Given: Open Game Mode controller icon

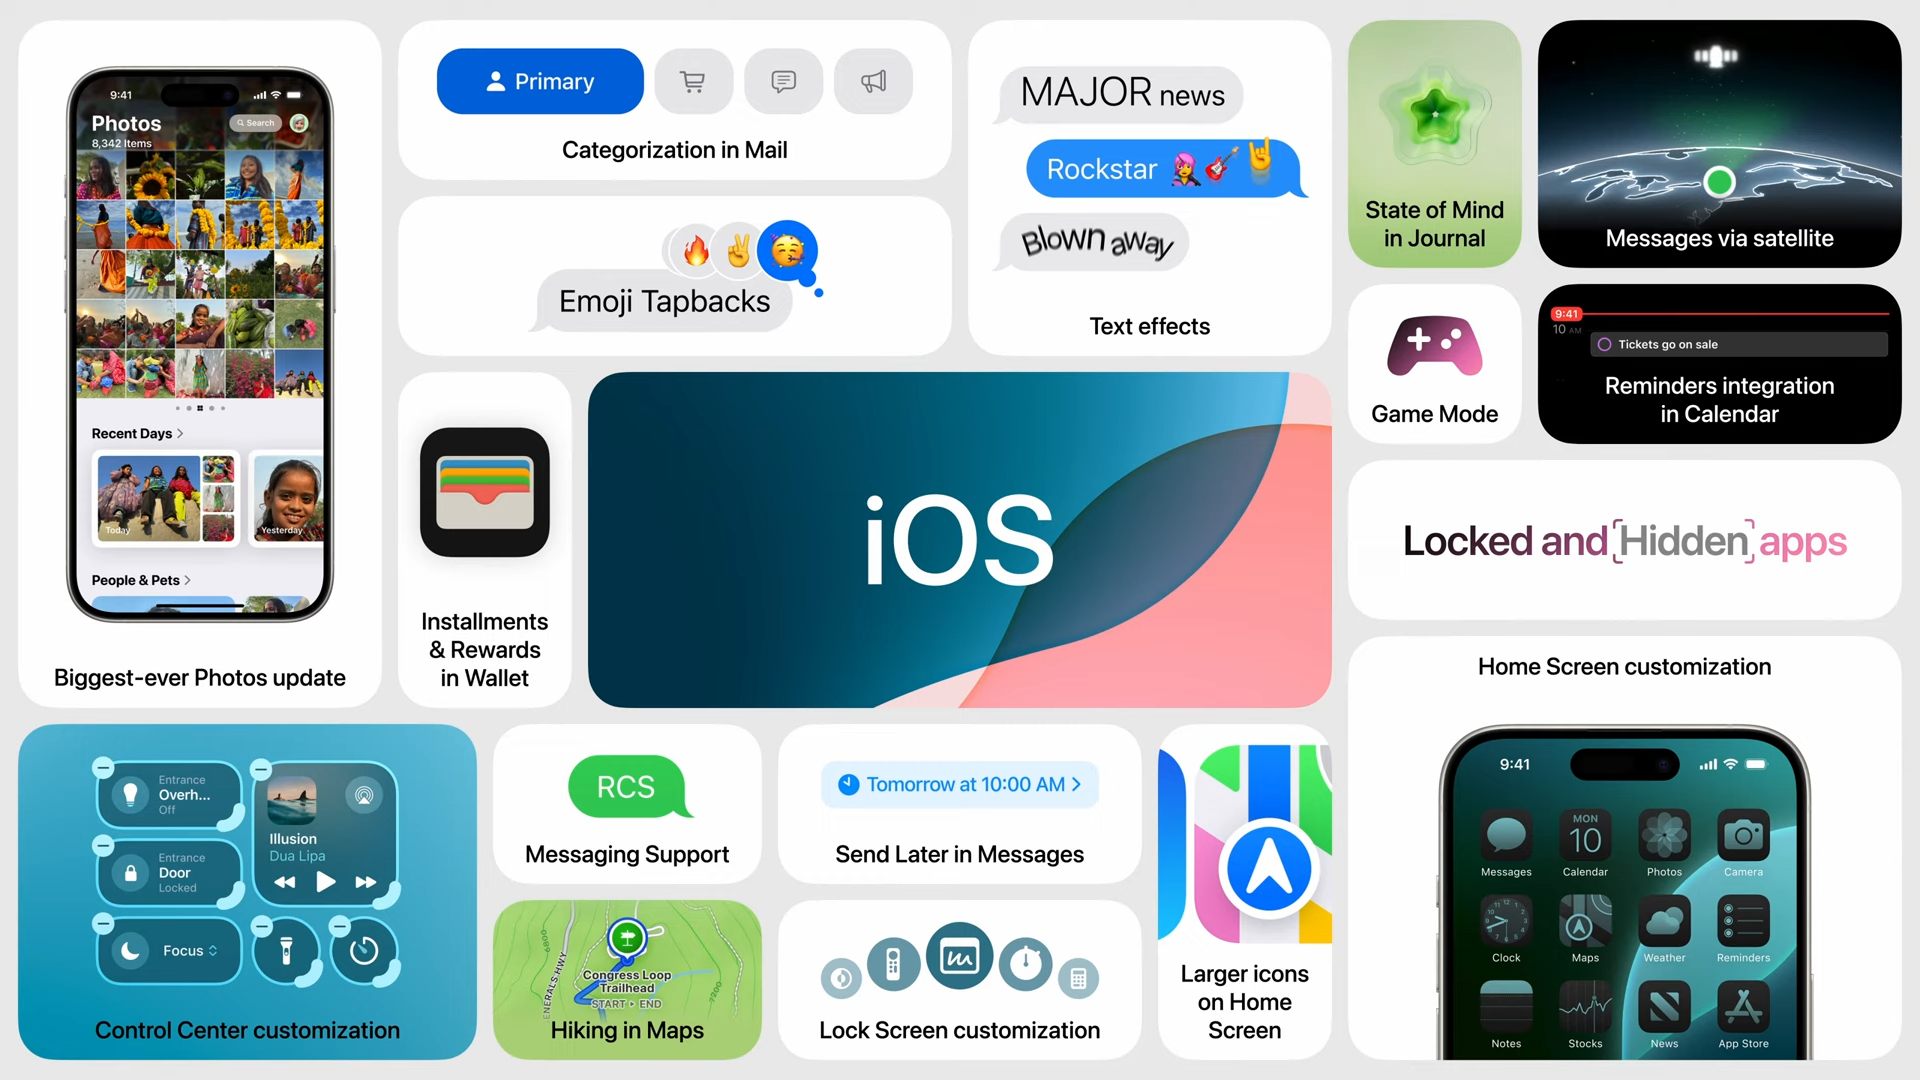Looking at the screenshot, I should [x=1435, y=349].
